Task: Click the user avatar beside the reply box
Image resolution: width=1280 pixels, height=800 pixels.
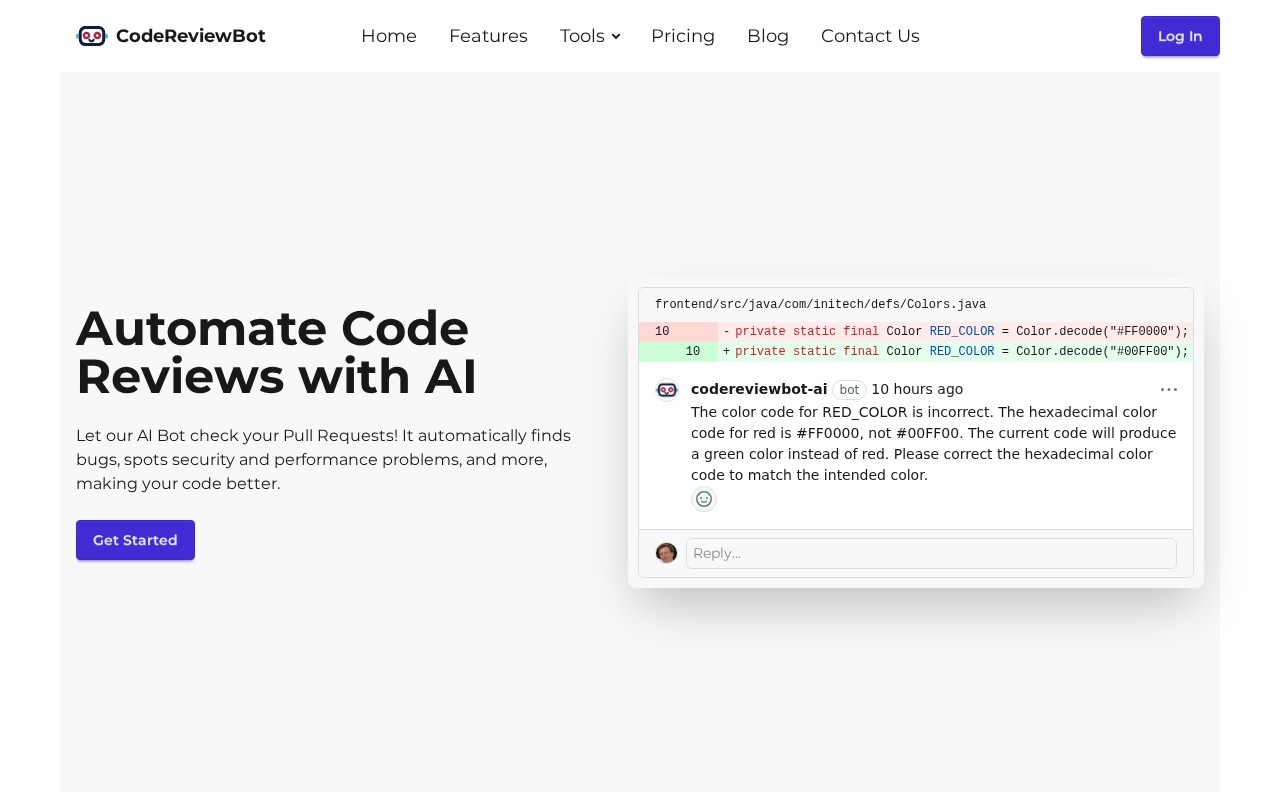Action: (667, 553)
